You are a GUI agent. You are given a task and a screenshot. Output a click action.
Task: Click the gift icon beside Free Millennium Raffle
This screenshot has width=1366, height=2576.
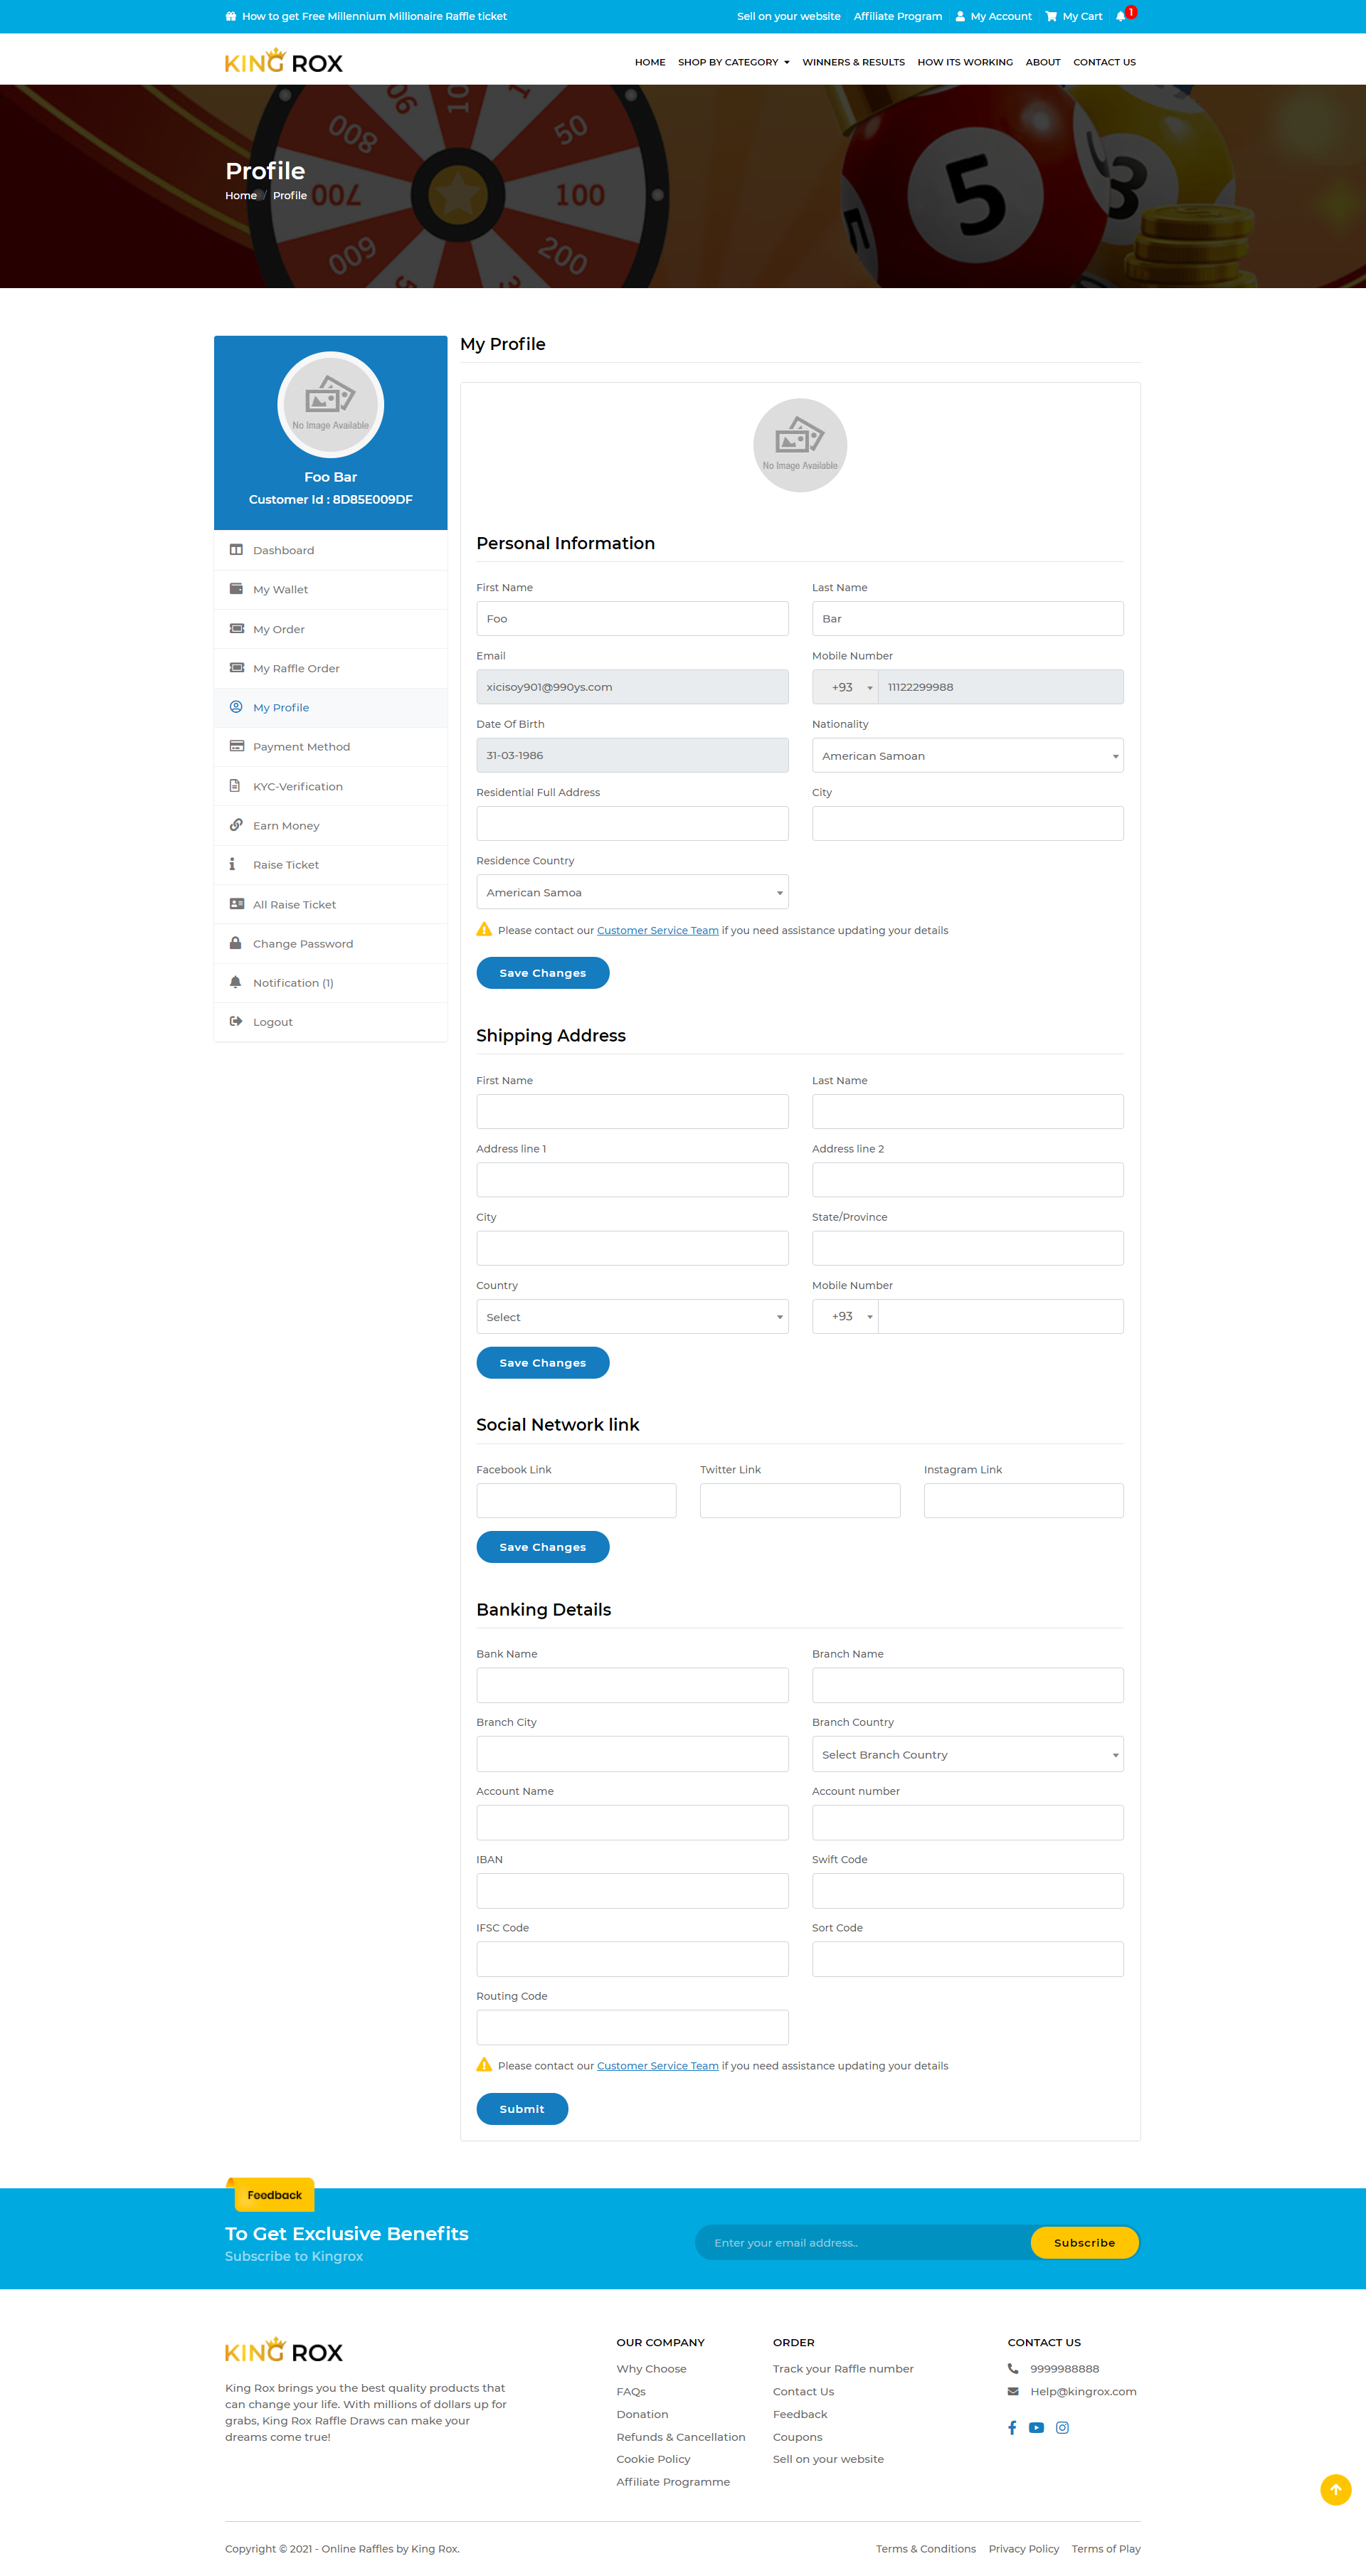click(231, 16)
